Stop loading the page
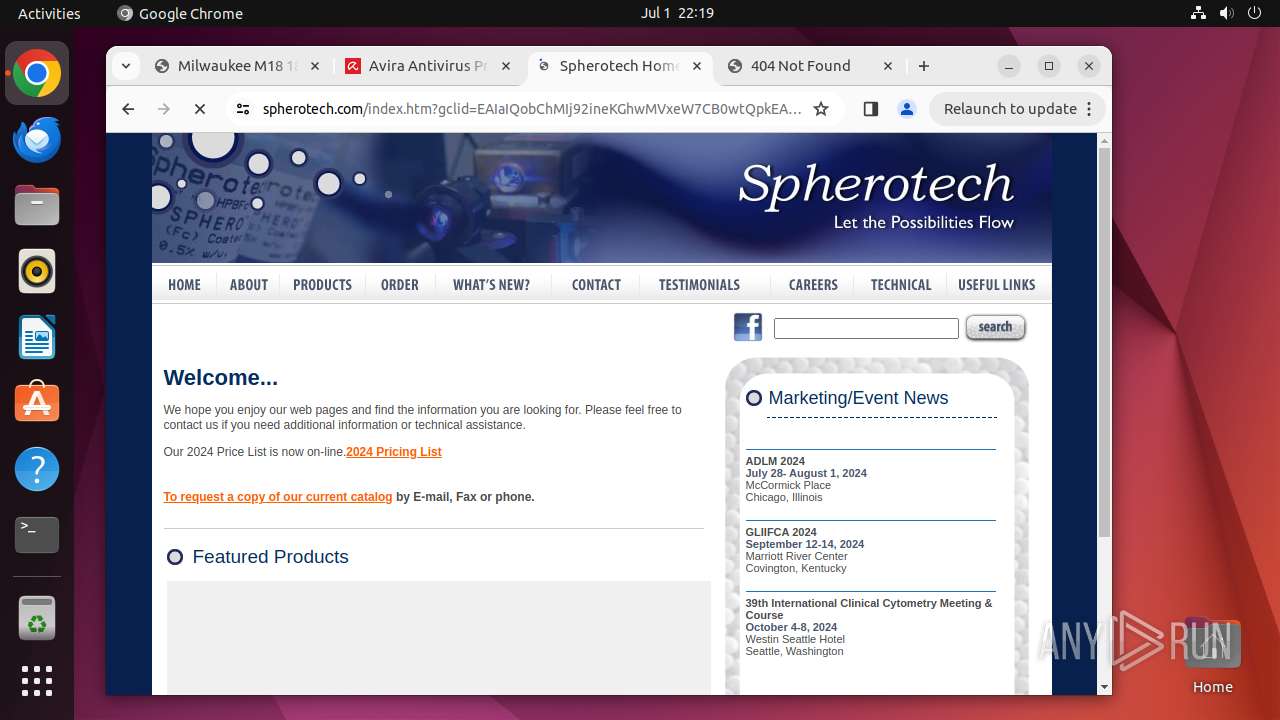Viewport: 1280px width, 720px height. 200,109
